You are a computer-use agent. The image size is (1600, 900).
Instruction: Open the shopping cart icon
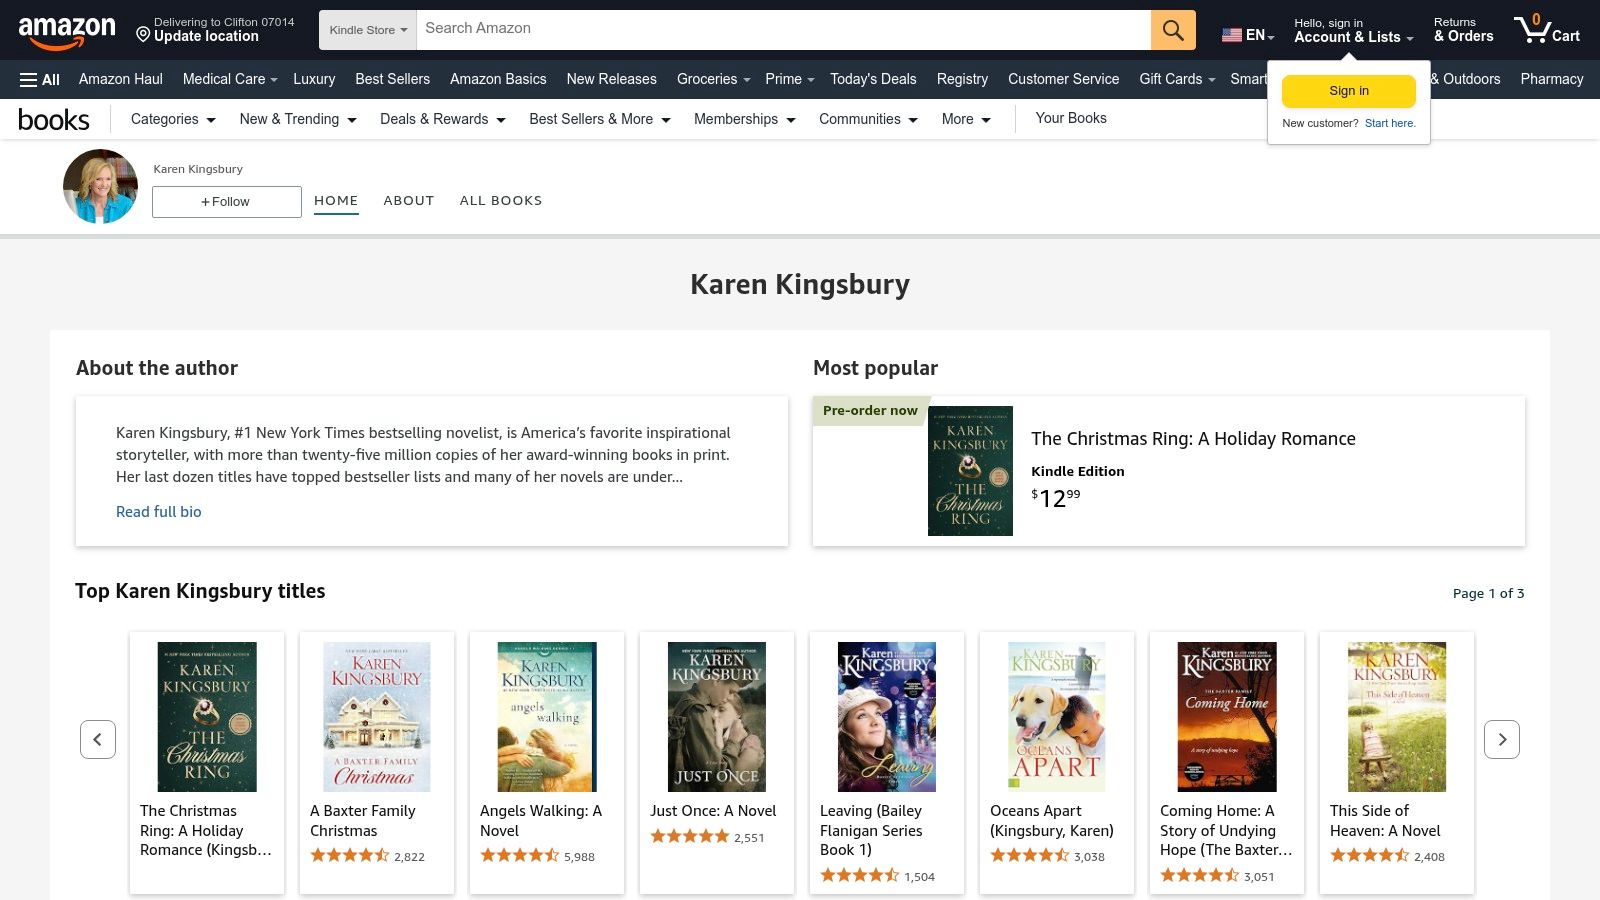pyautogui.click(x=1546, y=29)
